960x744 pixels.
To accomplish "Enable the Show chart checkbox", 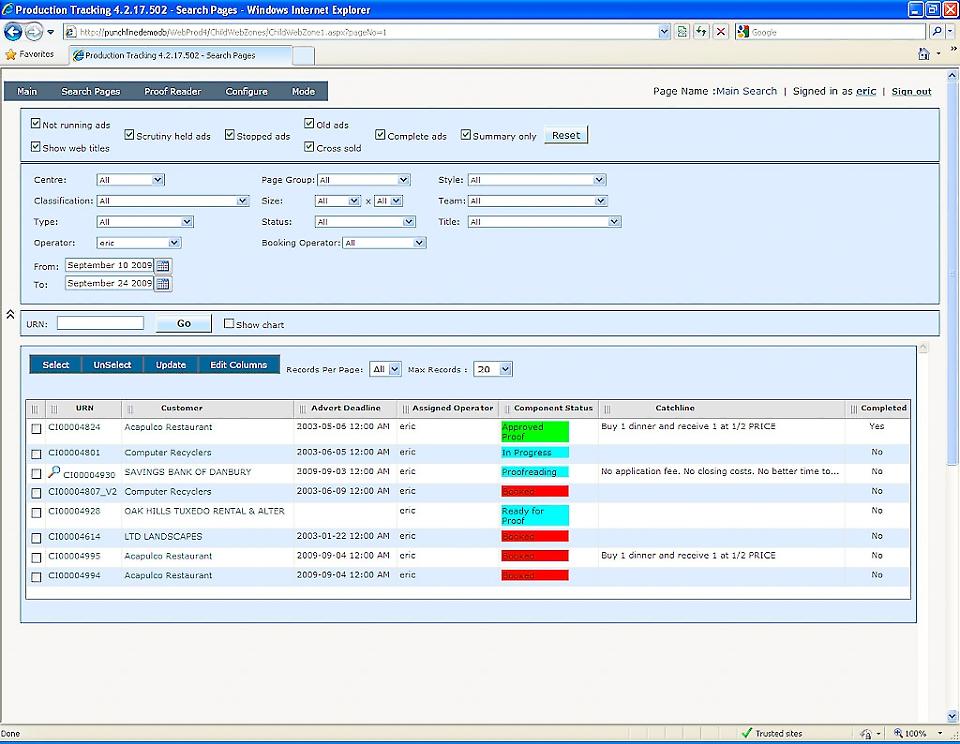I will [229, 323].
